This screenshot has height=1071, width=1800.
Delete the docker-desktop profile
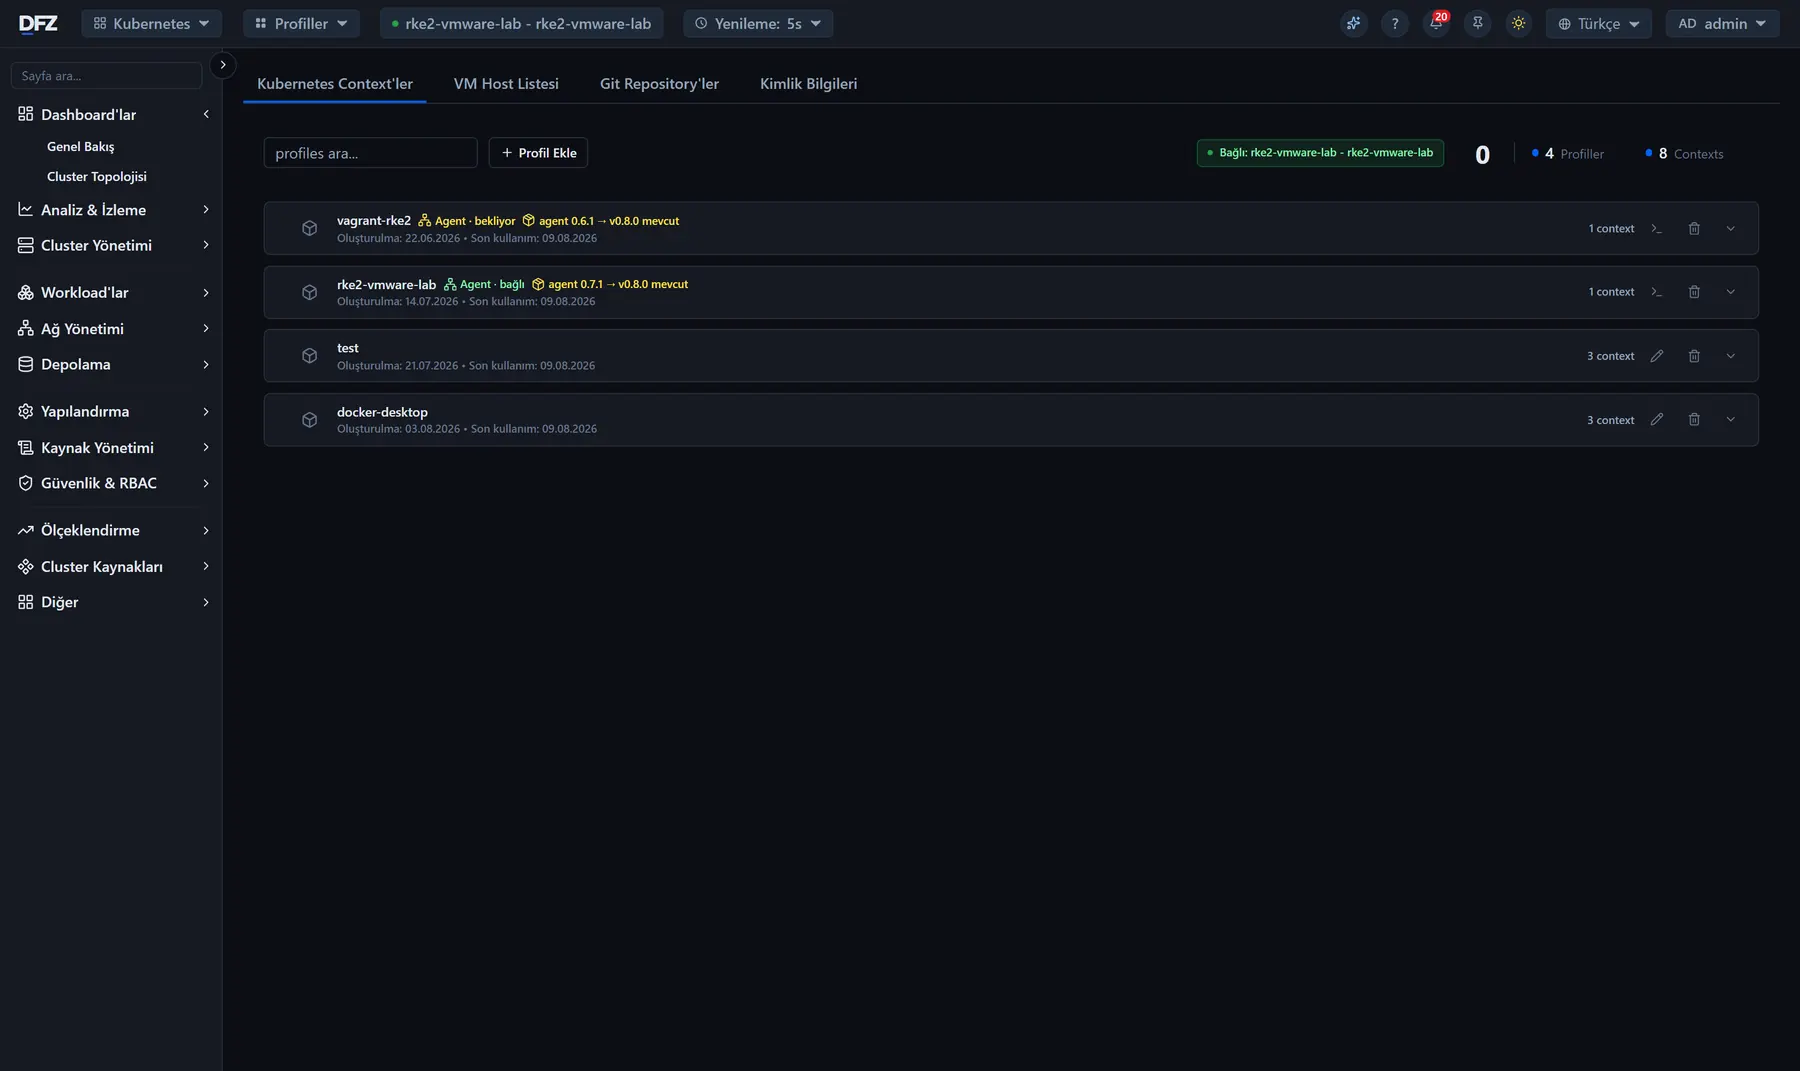1694,420
